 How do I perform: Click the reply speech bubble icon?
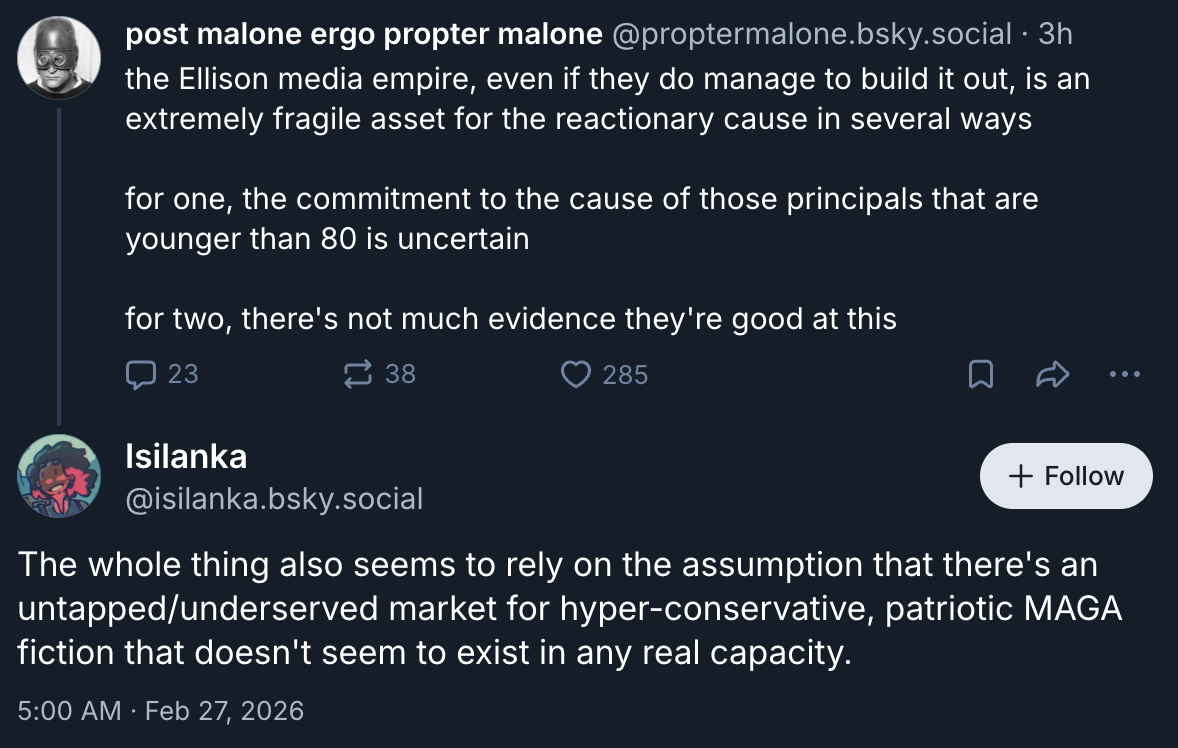[x=141, y=374]
